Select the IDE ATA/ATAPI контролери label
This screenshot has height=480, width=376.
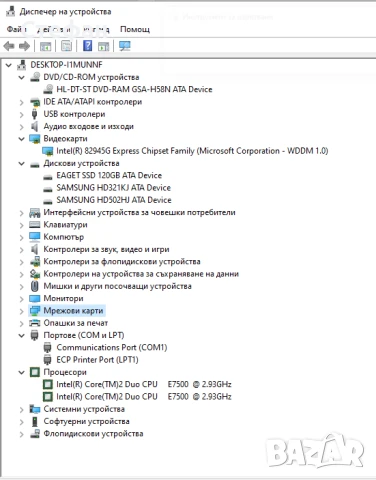(93, 102)
